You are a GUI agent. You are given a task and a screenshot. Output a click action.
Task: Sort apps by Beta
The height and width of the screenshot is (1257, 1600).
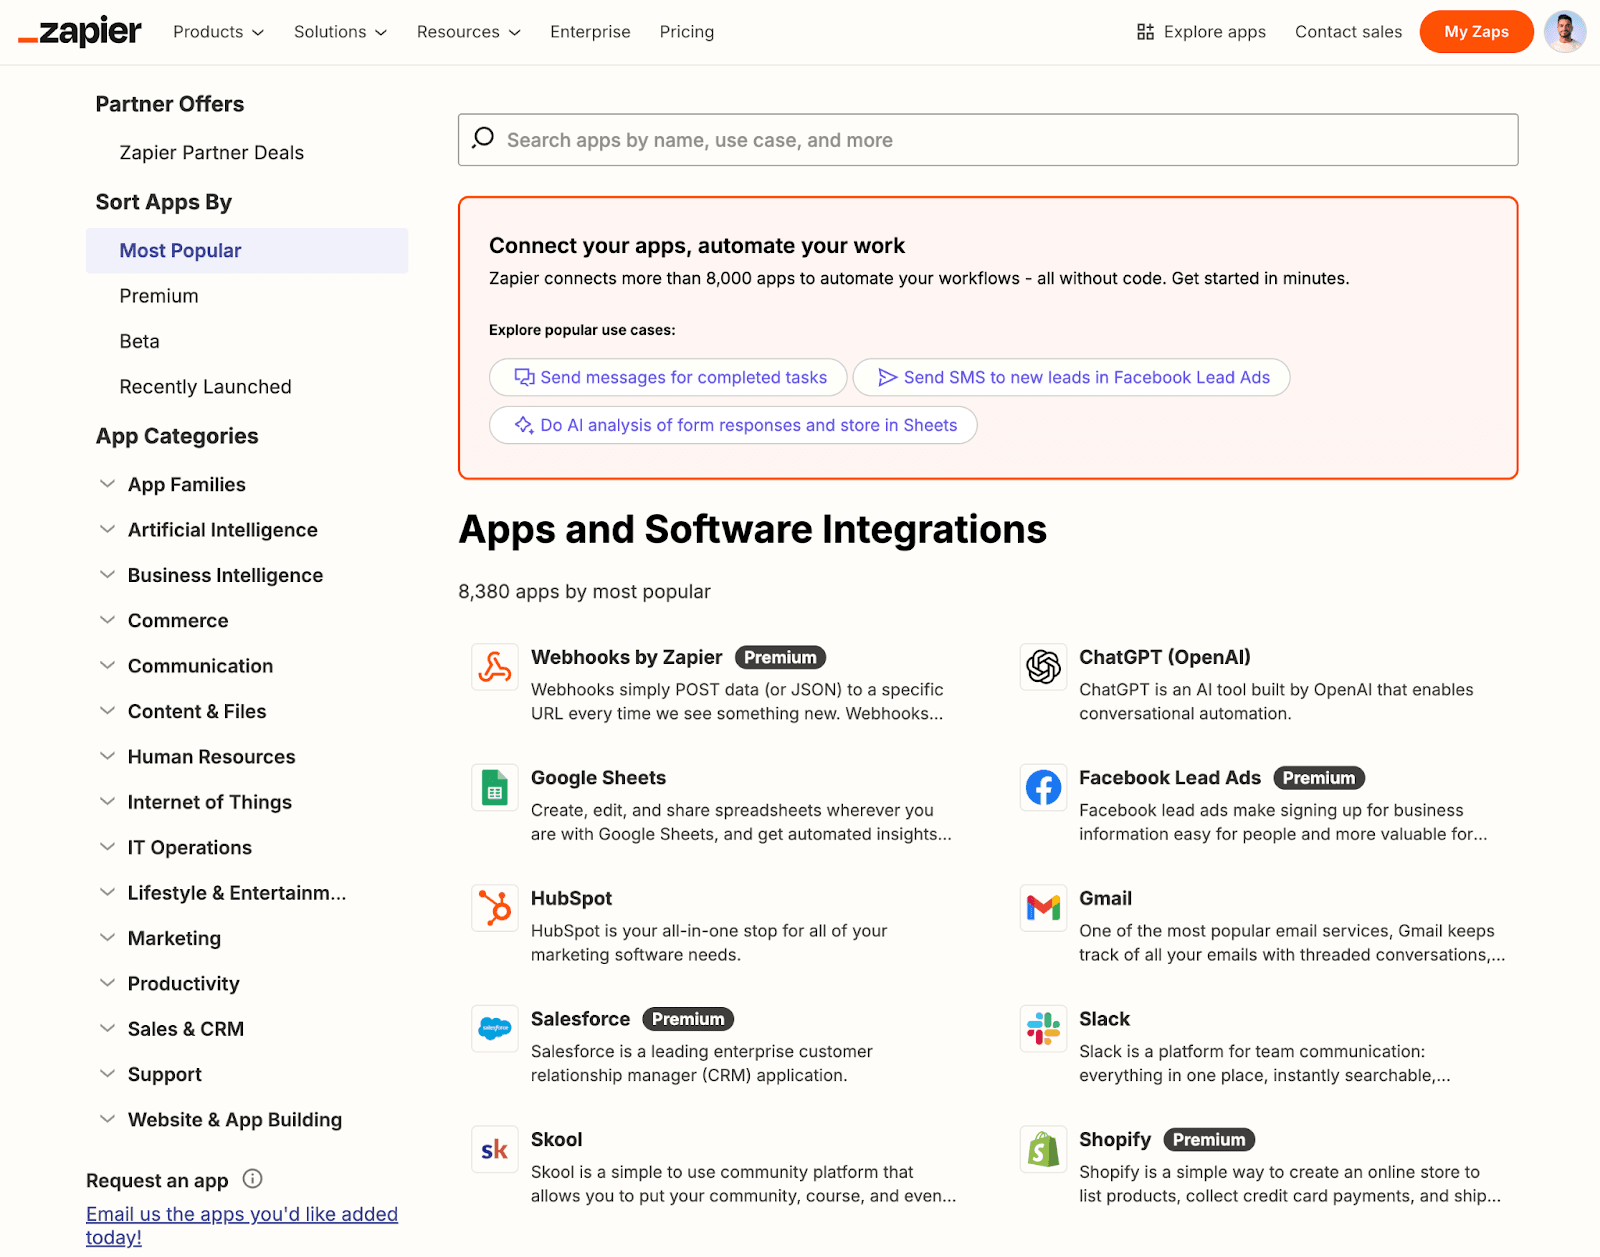click(x=139, y=341)
